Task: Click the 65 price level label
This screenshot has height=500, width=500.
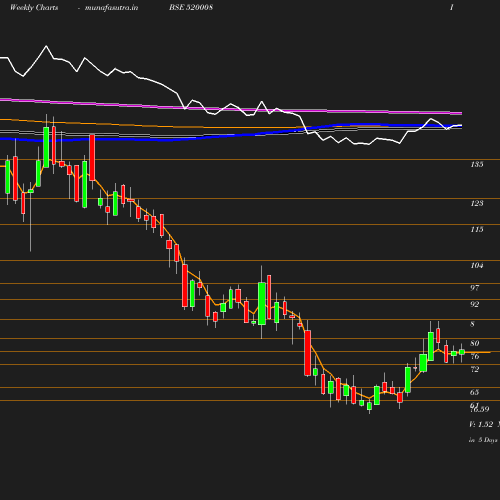Action: 475,392
